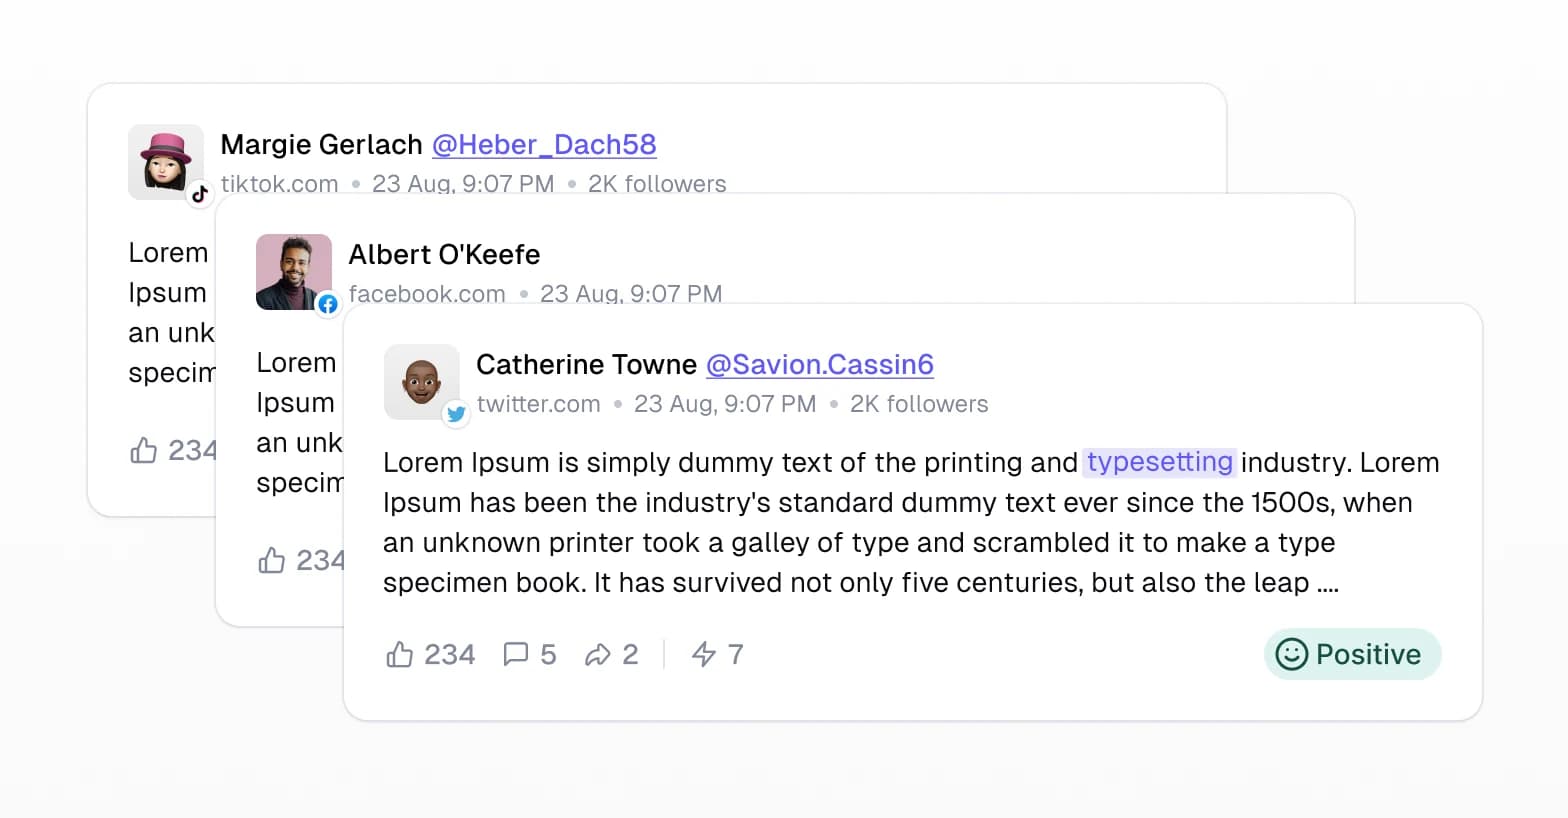Click the share arrow icon on Catherine's post
The height and width of the screenshot is (818, 1568).
[x=598, y=655]
